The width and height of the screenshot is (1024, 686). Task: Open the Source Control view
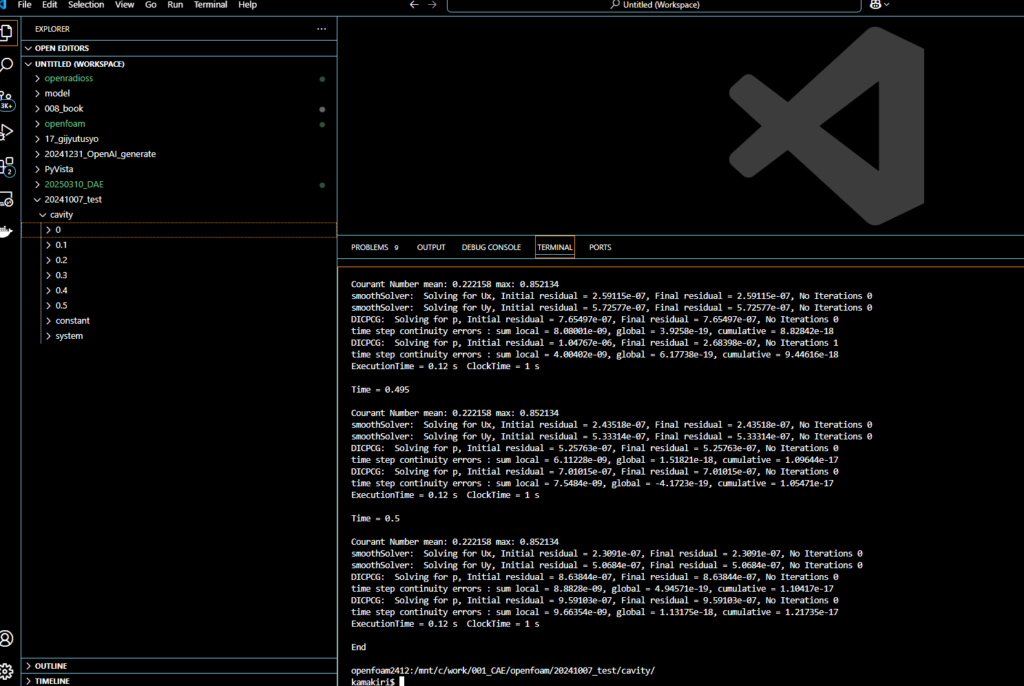[8, 98]
